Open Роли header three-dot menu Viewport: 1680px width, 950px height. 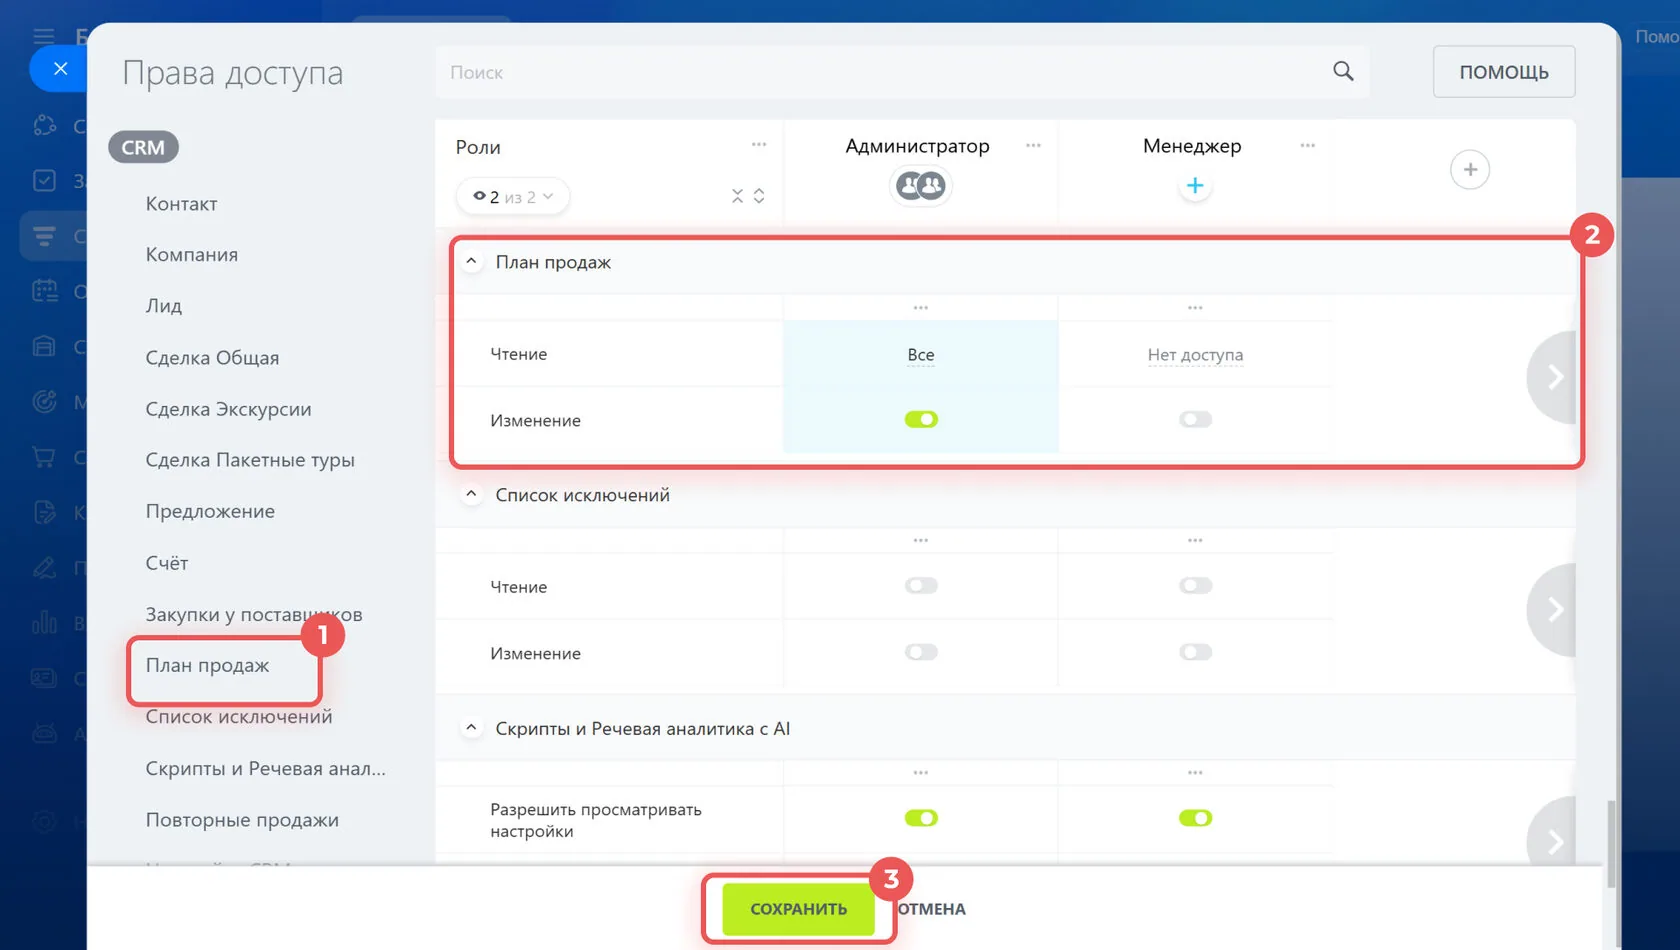[x=759, y=145]
